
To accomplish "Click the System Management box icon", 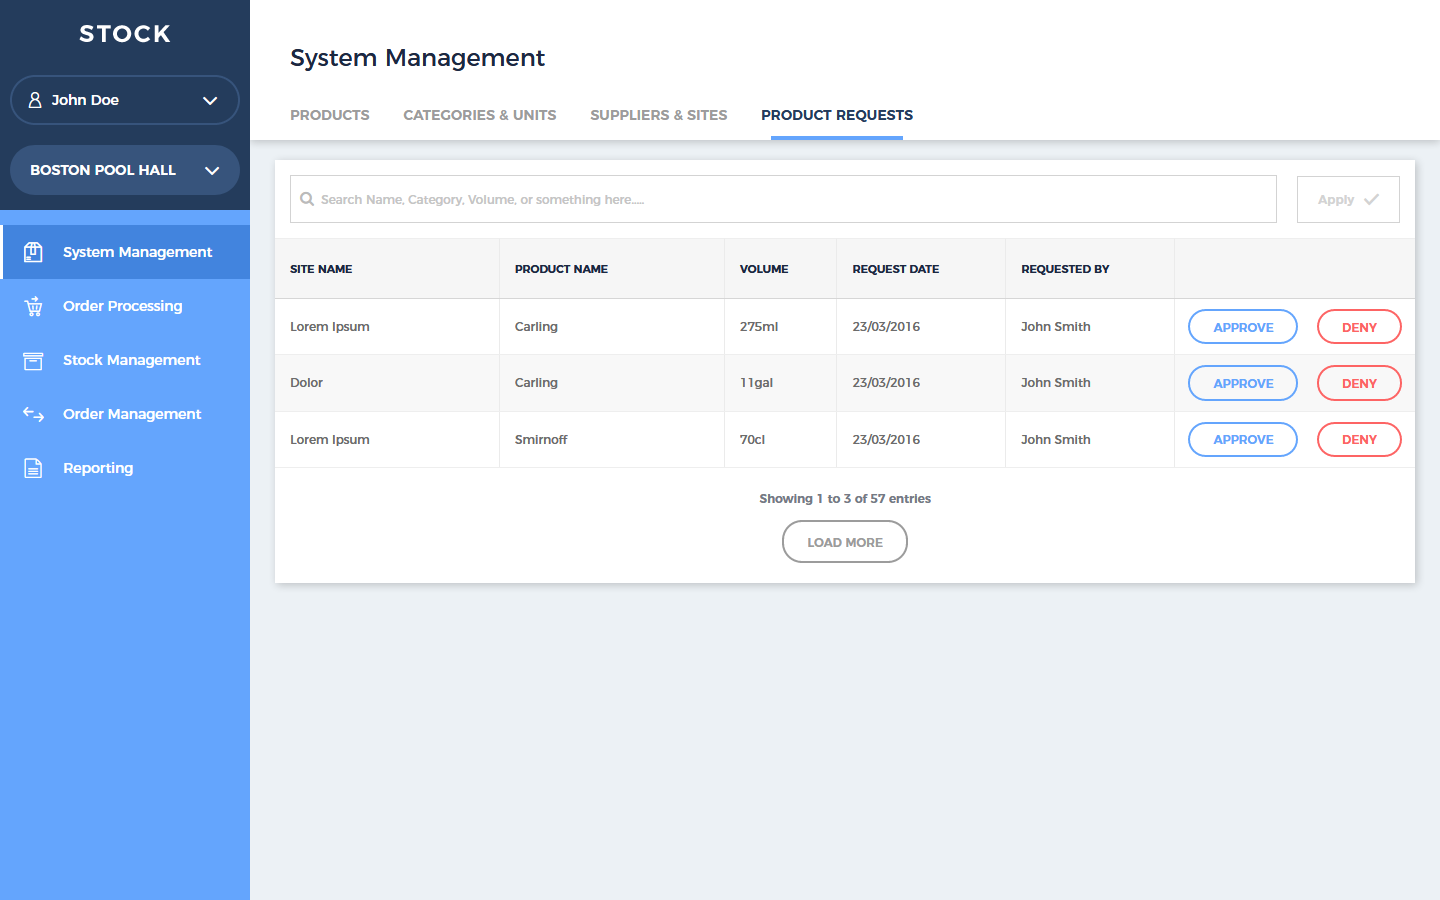I will pyautogui.click(x=33, y=252).
